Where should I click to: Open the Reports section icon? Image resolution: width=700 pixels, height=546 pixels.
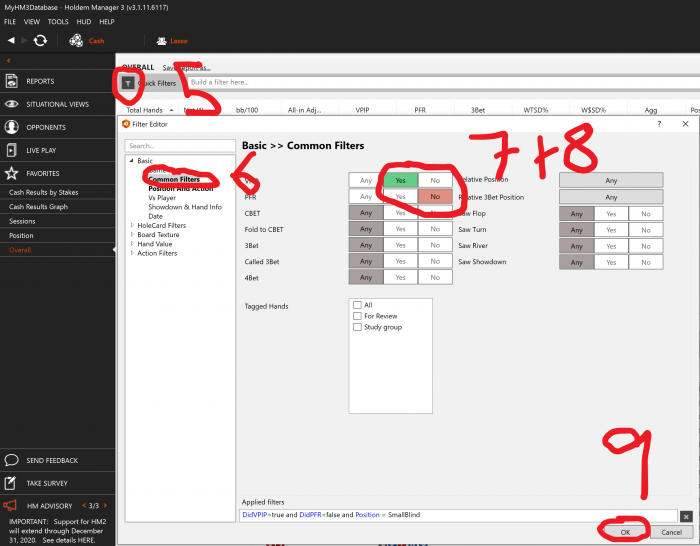12,81
